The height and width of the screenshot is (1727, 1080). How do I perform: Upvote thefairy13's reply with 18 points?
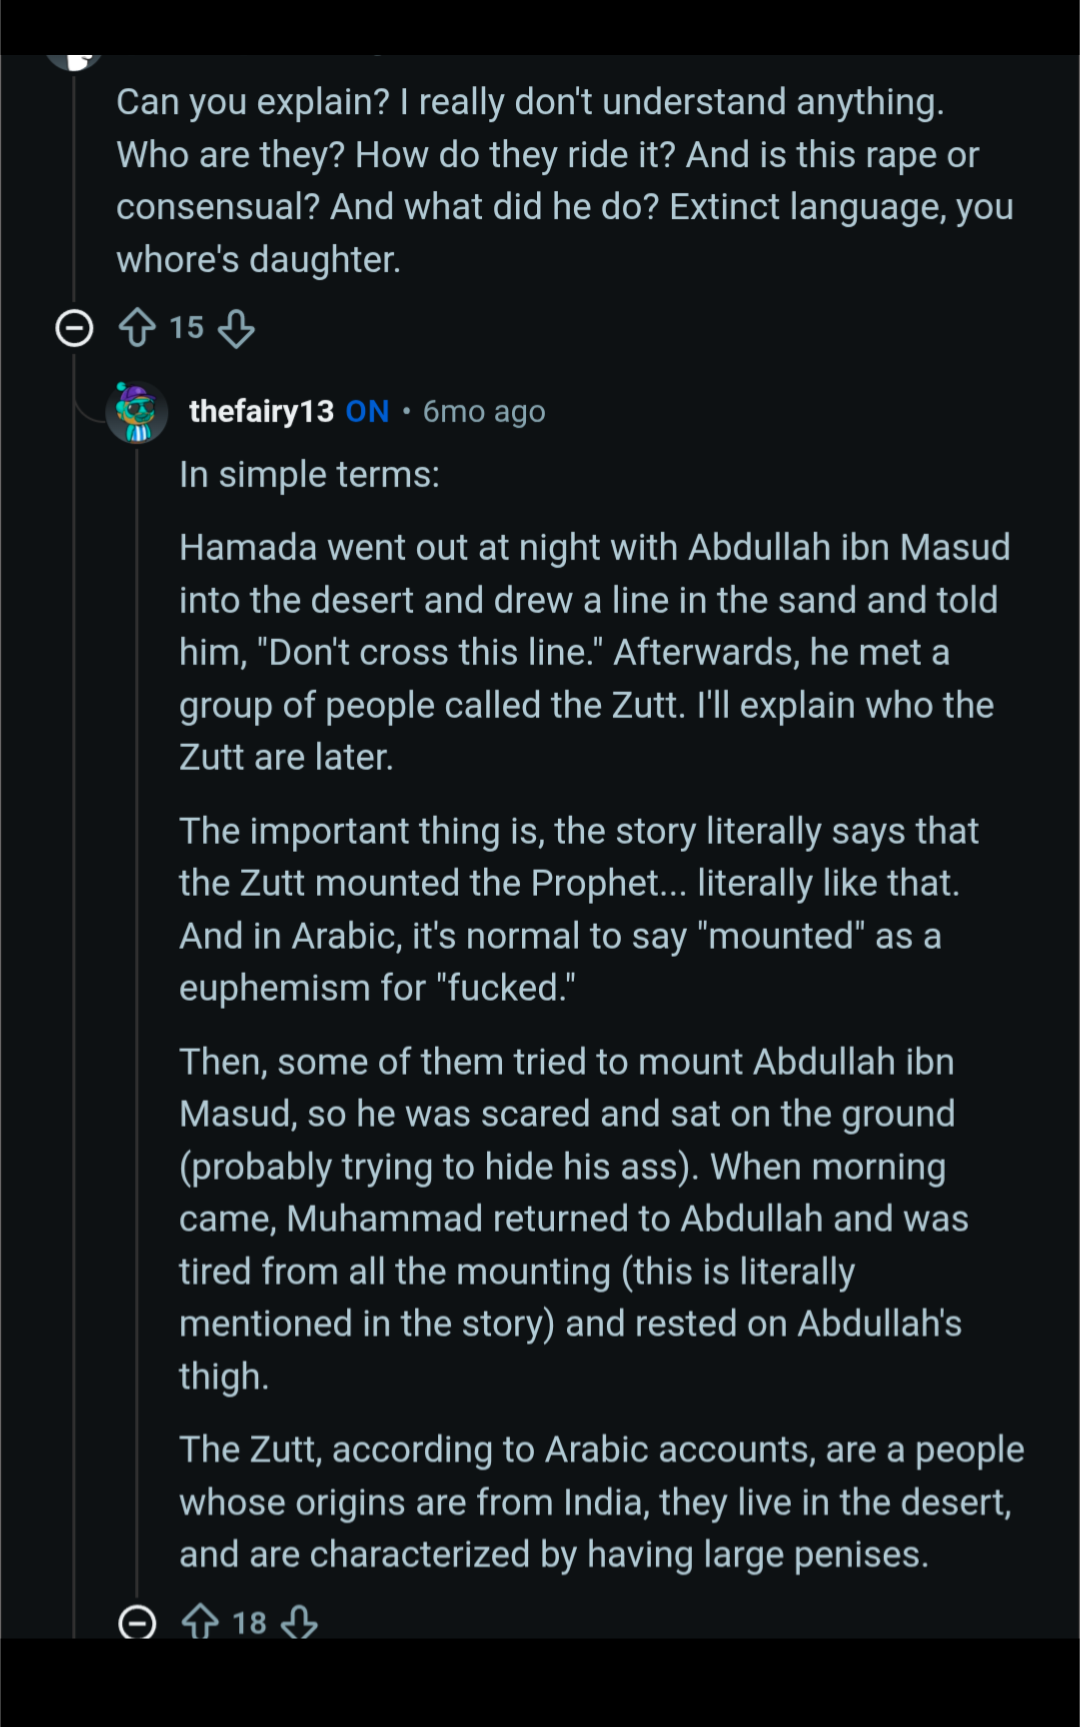point(200,1621)
